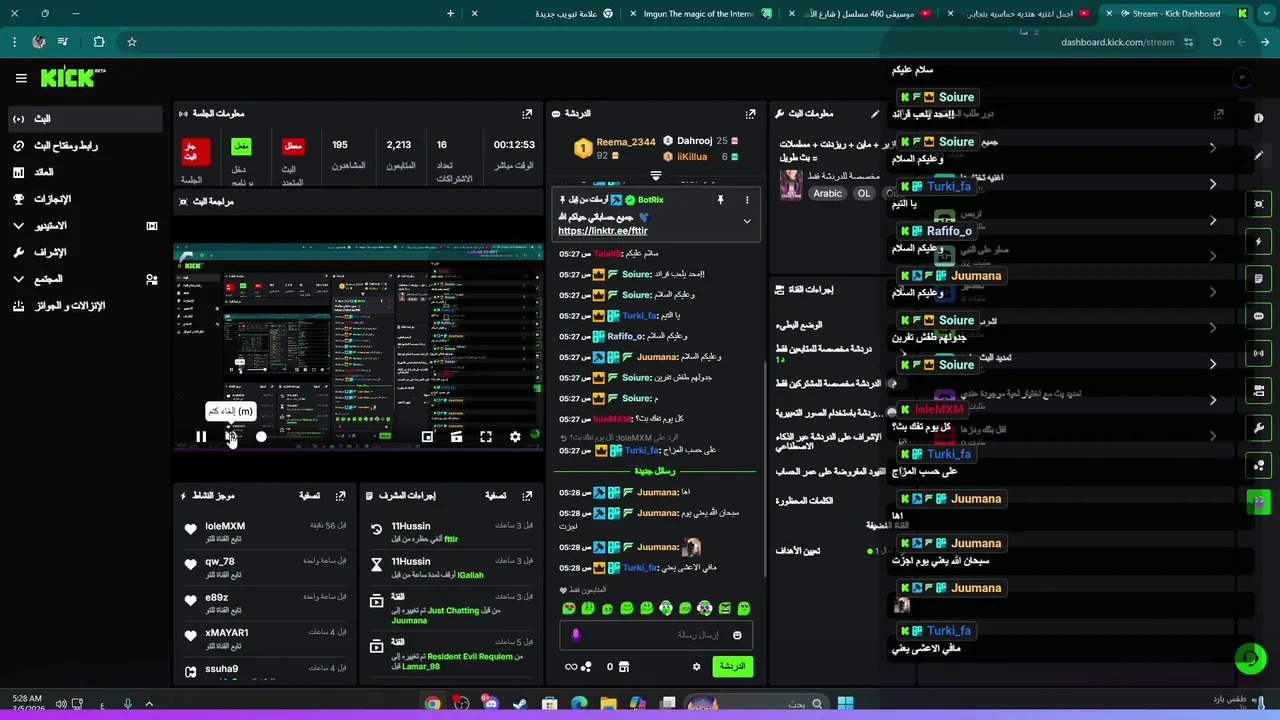Screen dimensions: 1280x720
Task: Enter fullscreen in the stream preview
Action: (486, 436)
